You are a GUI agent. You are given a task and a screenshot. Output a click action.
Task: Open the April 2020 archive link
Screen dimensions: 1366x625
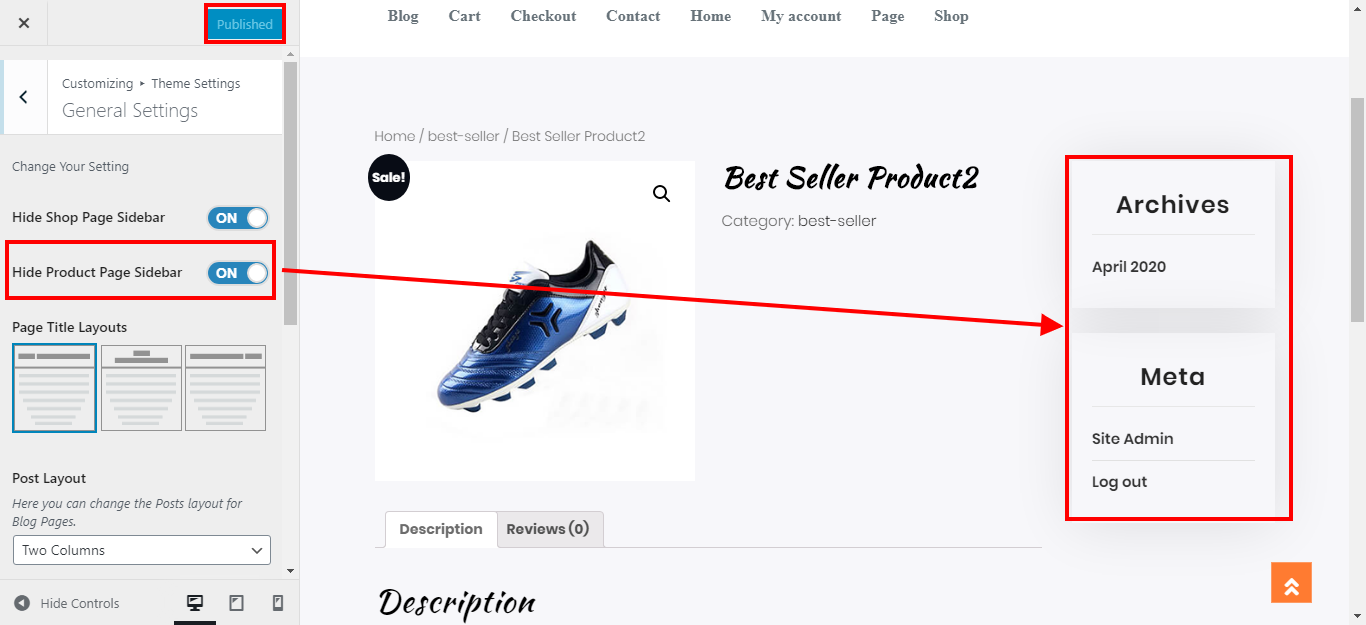point(1129,267)
